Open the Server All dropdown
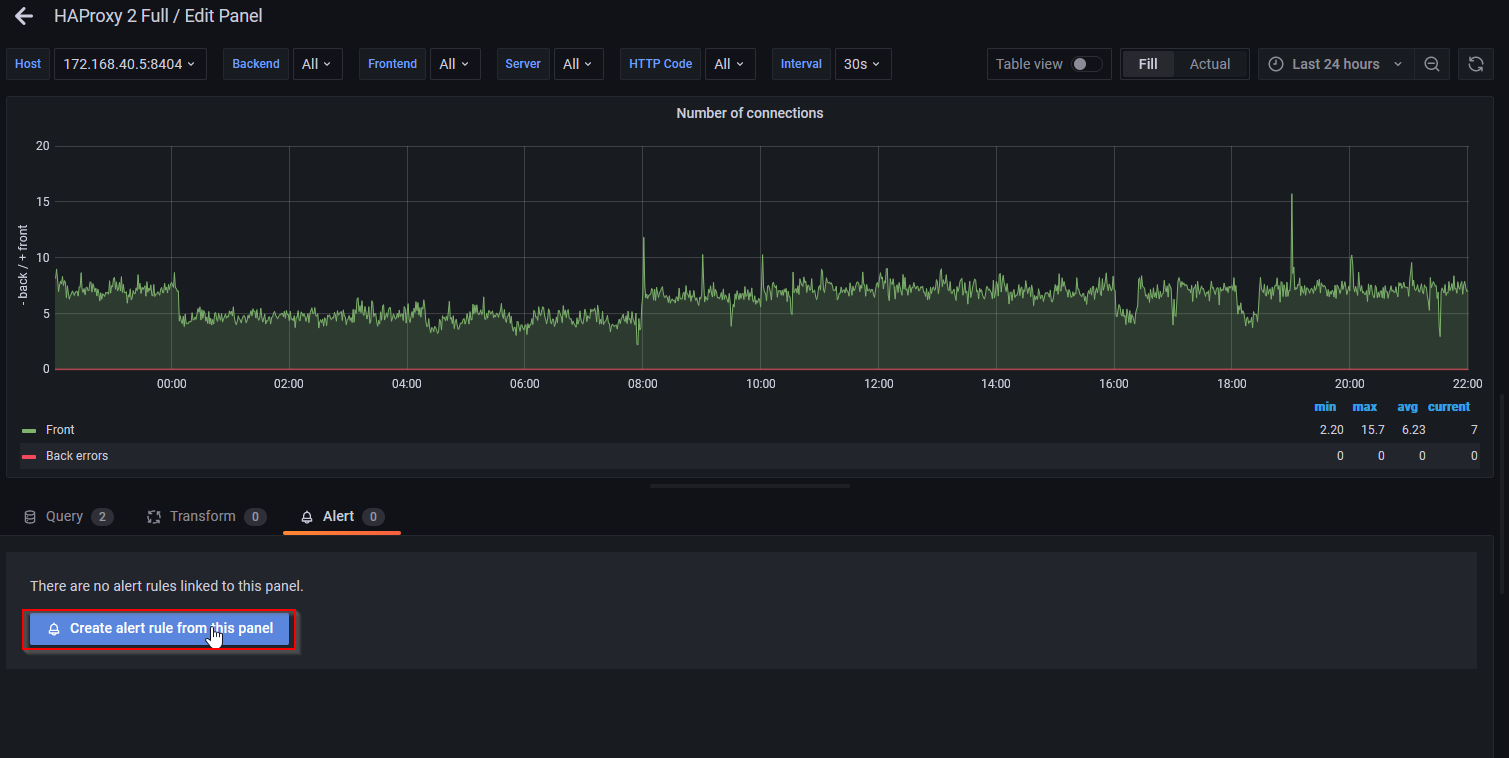Viewport: 1509px width, 758px height. (579, 64)
